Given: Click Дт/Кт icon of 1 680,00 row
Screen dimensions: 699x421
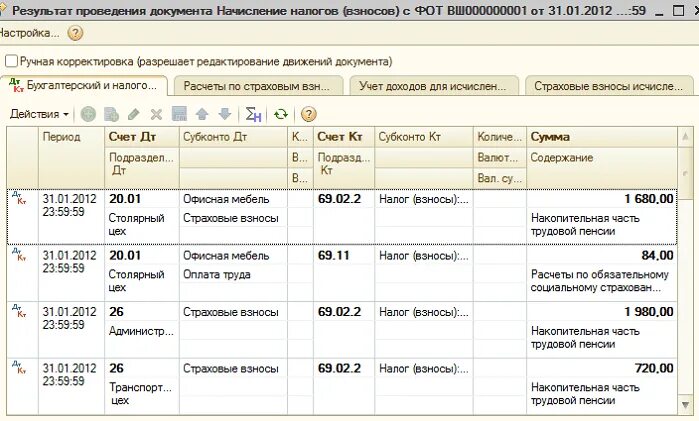Looking at the screenshot, I should (19, 198).
